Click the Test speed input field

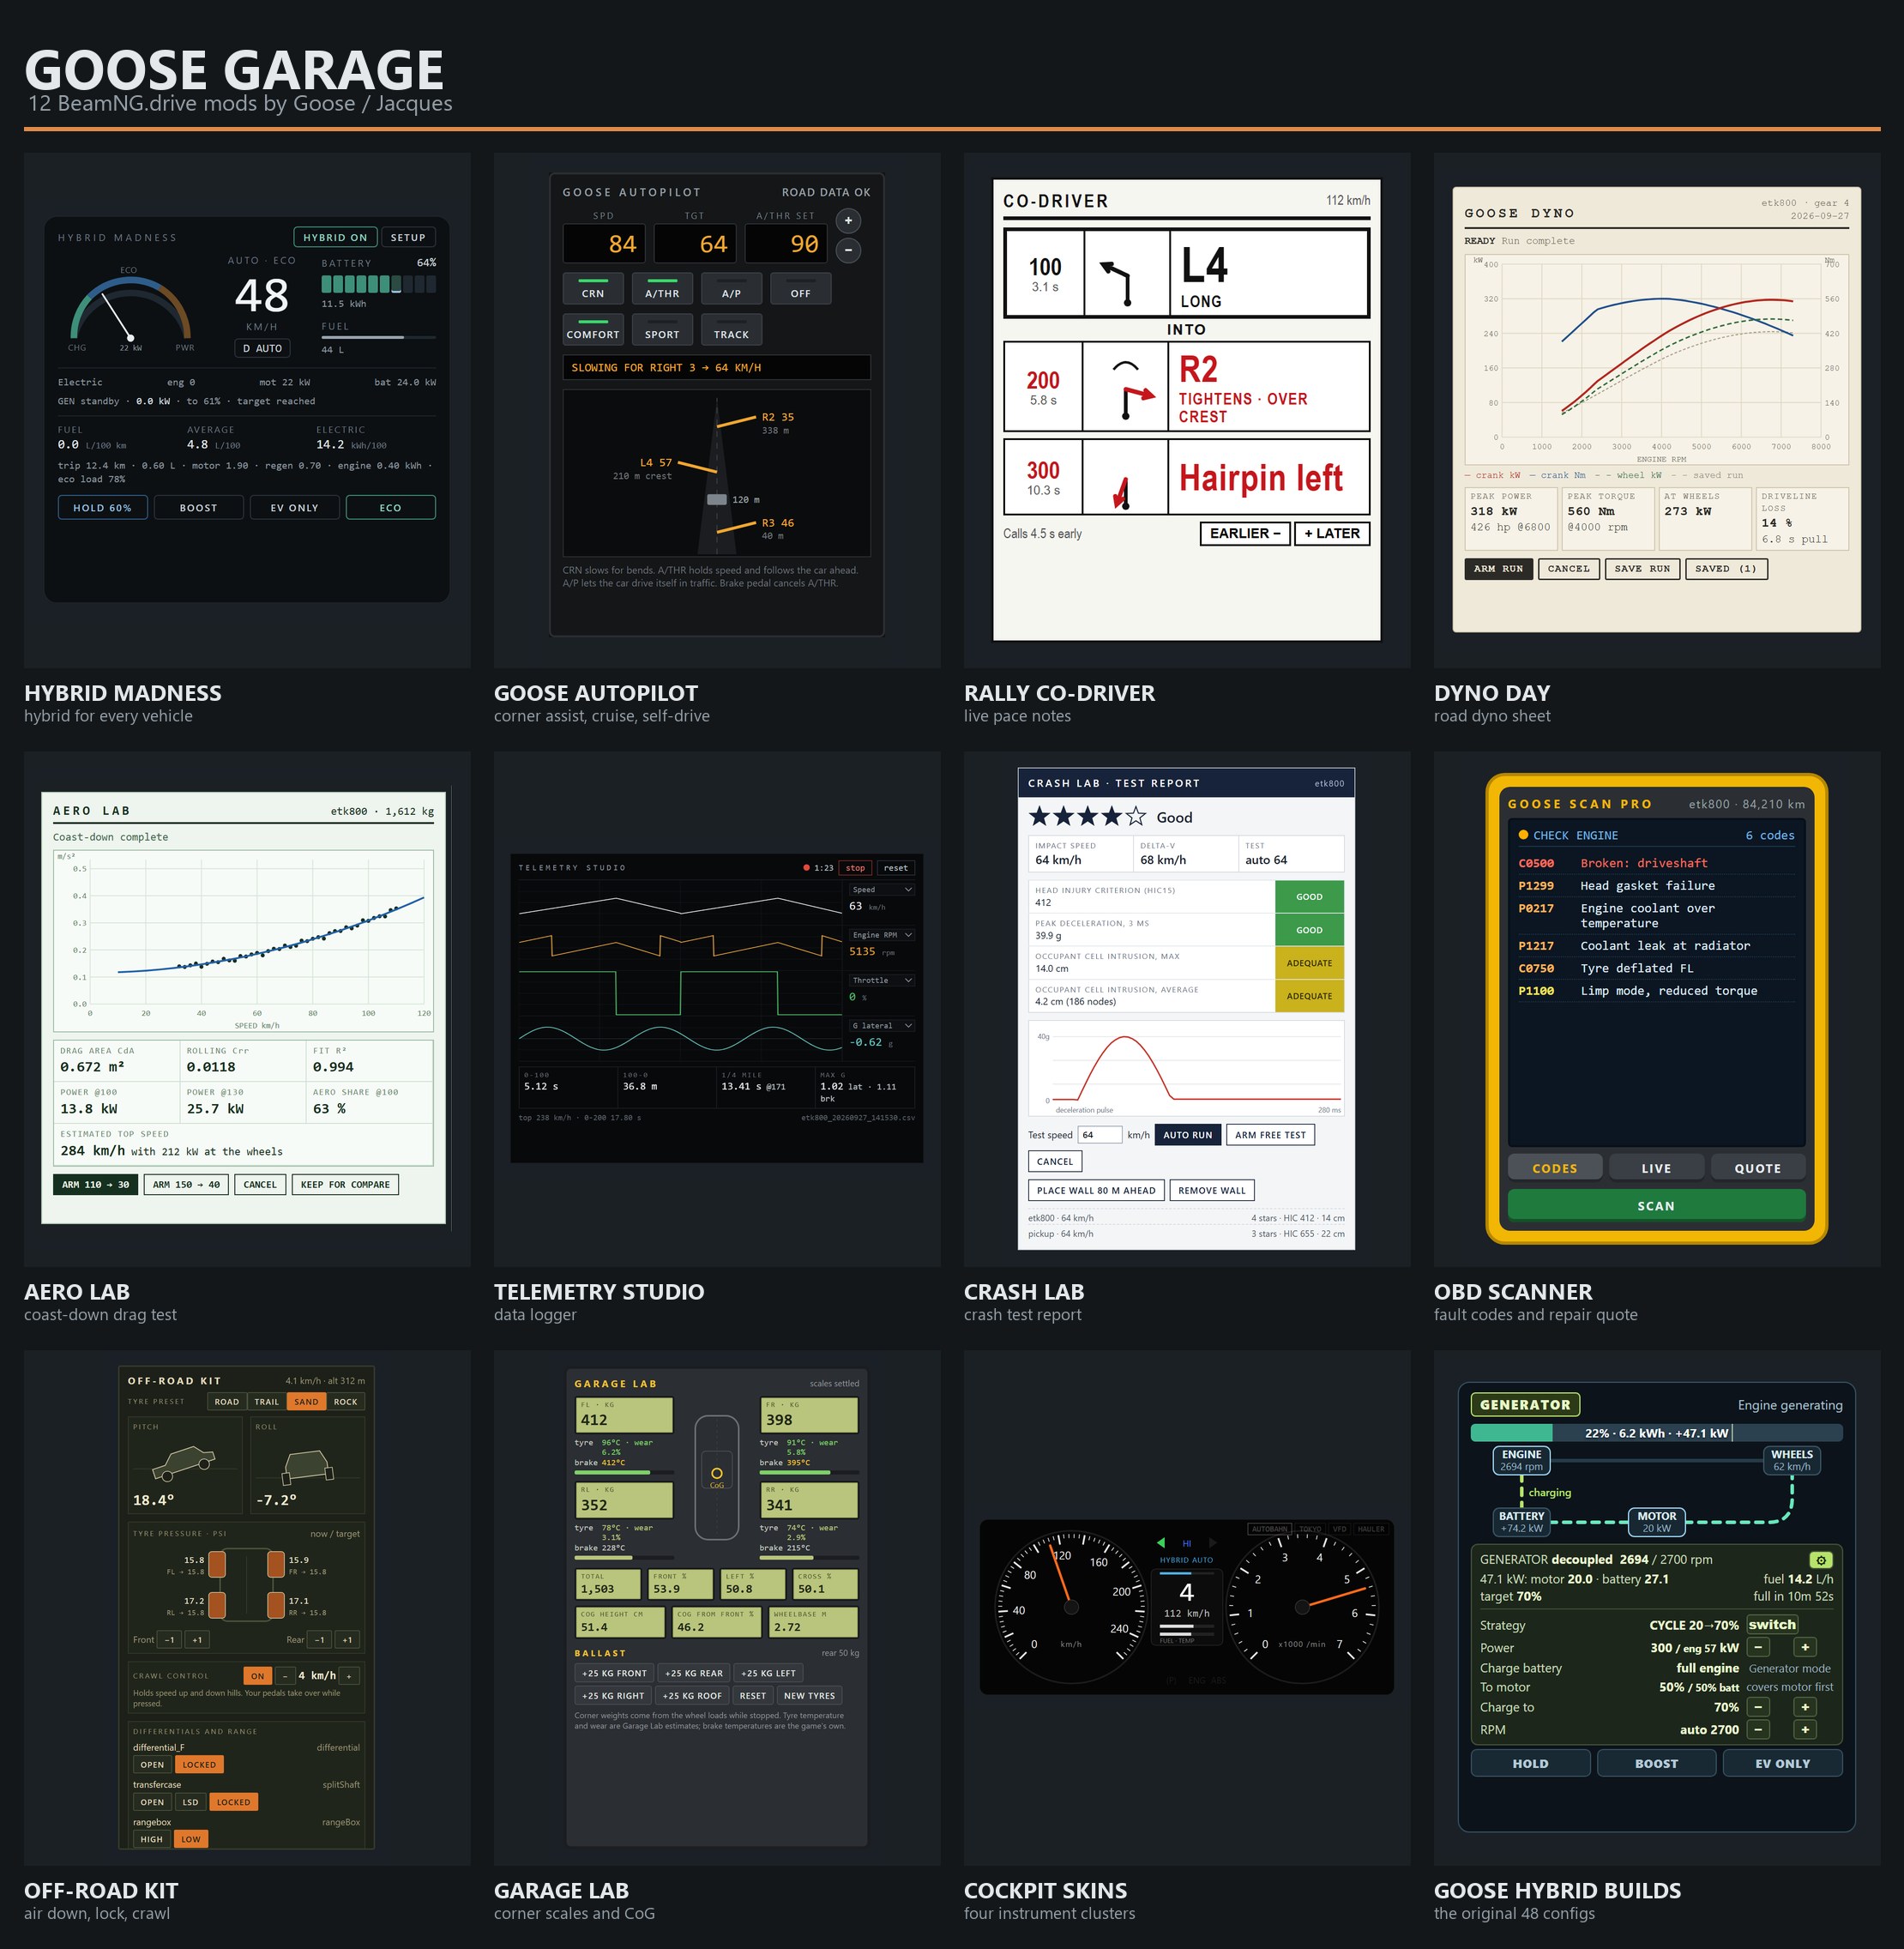pyautogui.click(x=1099, y=1134)
